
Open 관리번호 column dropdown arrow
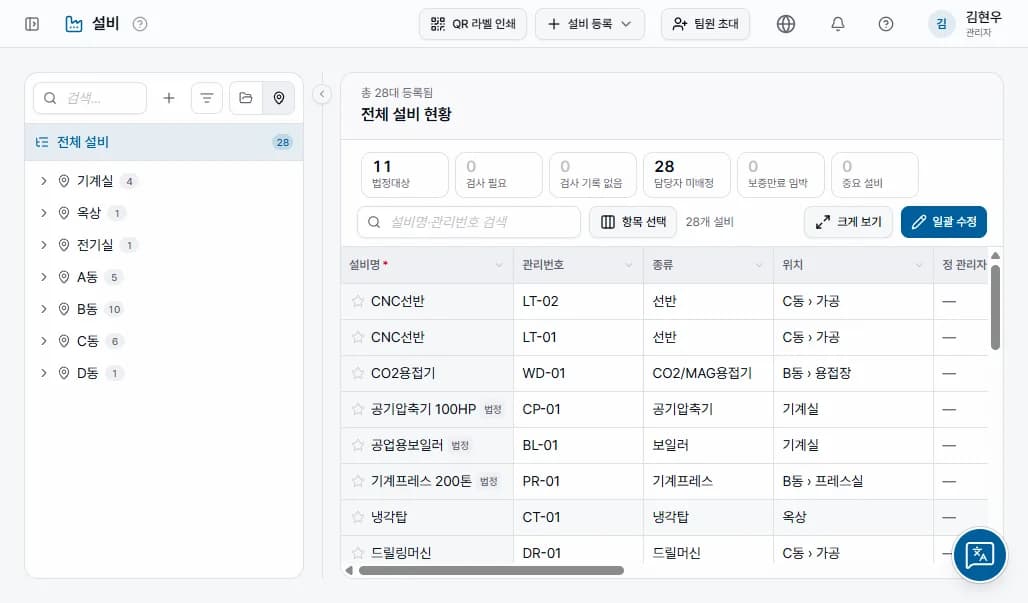point(628,265)
